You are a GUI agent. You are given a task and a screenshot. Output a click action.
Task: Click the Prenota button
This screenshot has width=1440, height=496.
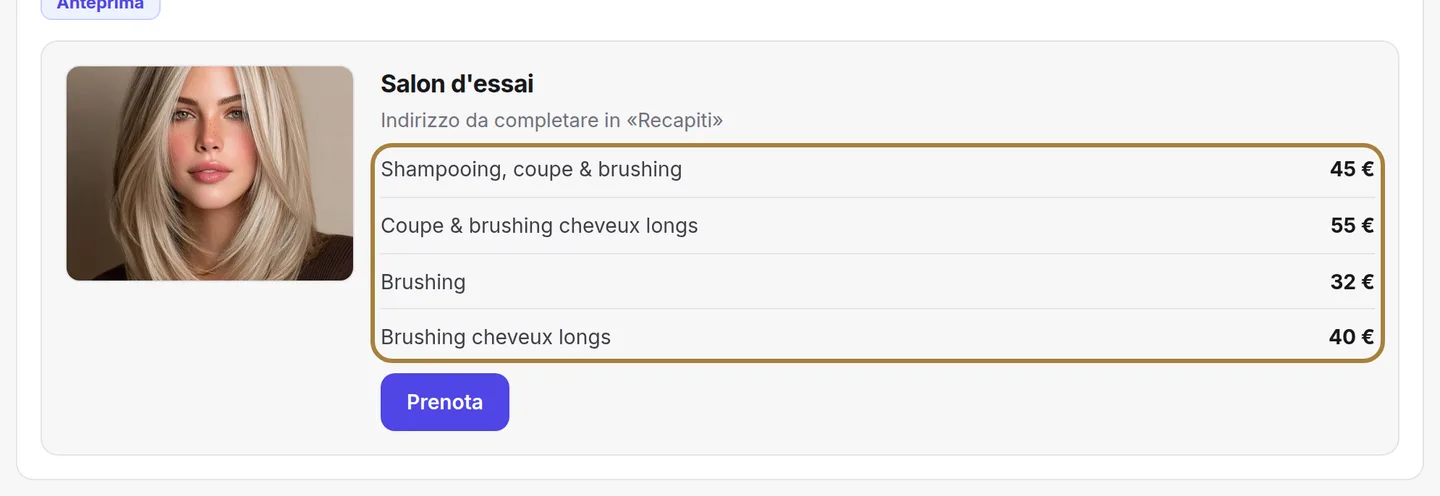point(445,402)
